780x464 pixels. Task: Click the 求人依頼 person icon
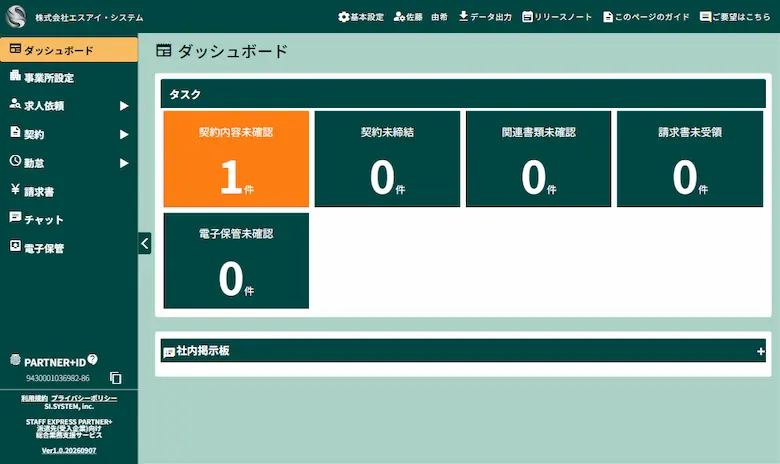(15, 103)
